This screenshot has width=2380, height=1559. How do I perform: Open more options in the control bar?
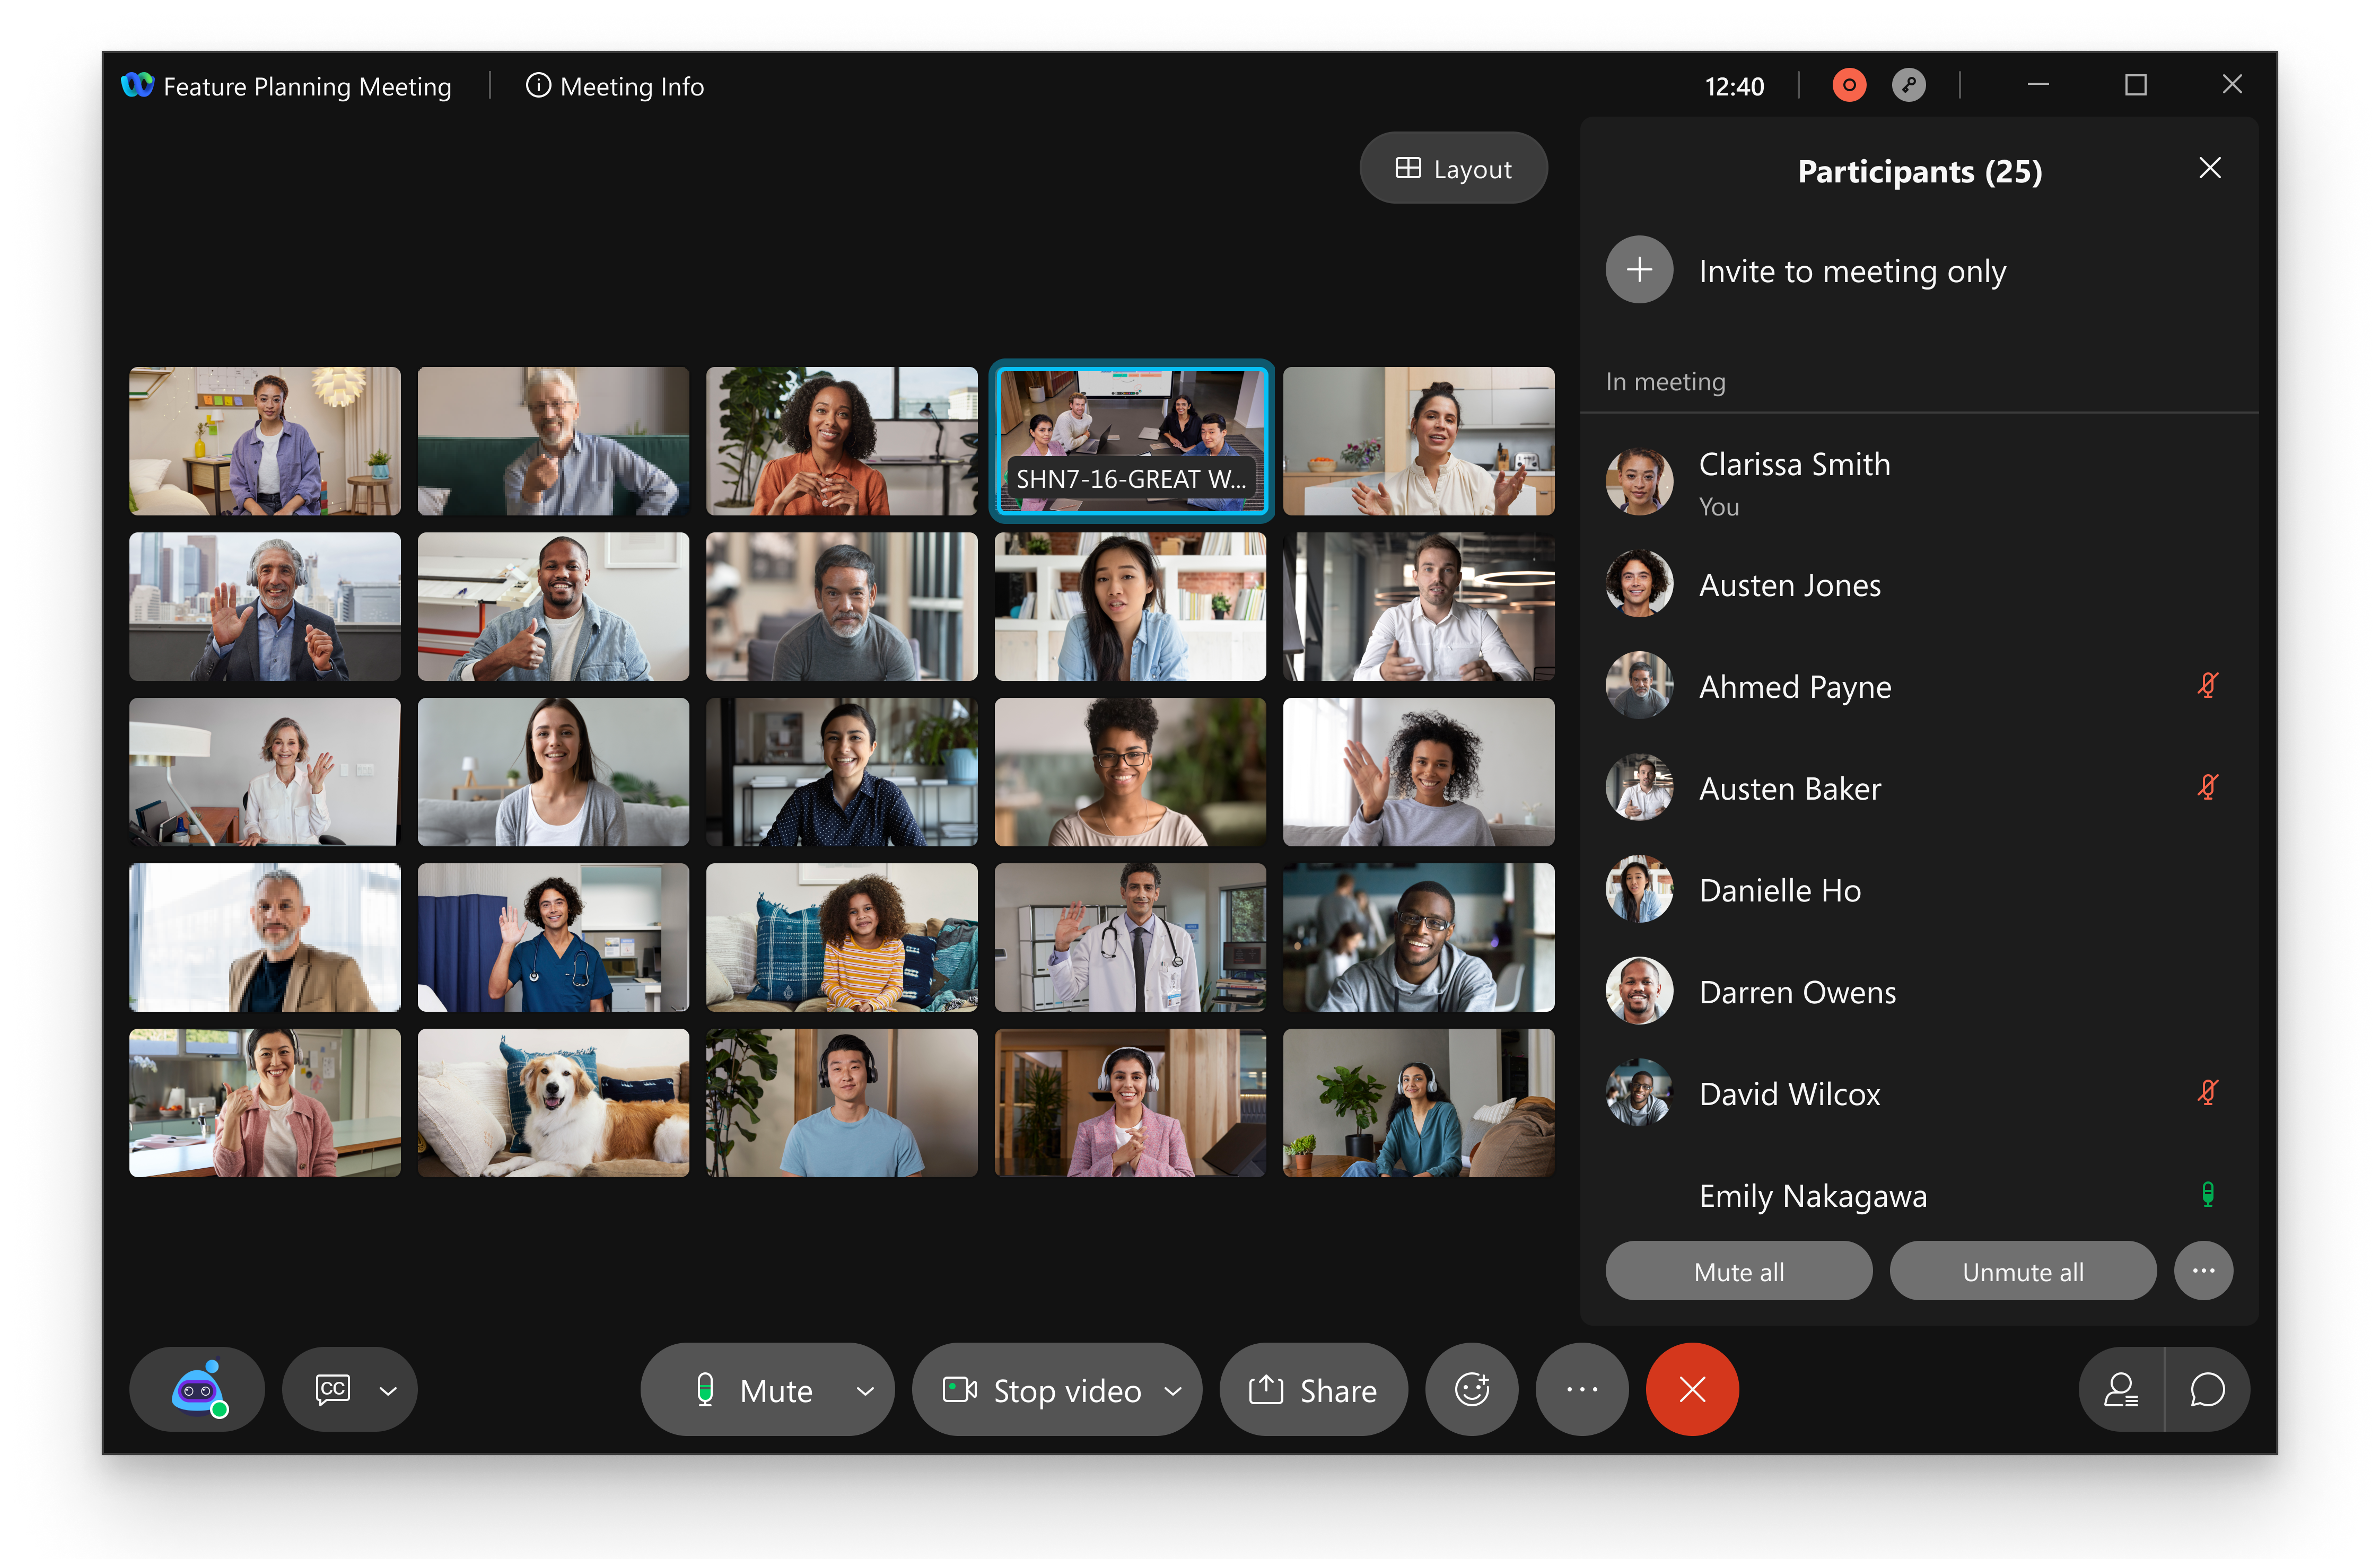point(1581,1390)
